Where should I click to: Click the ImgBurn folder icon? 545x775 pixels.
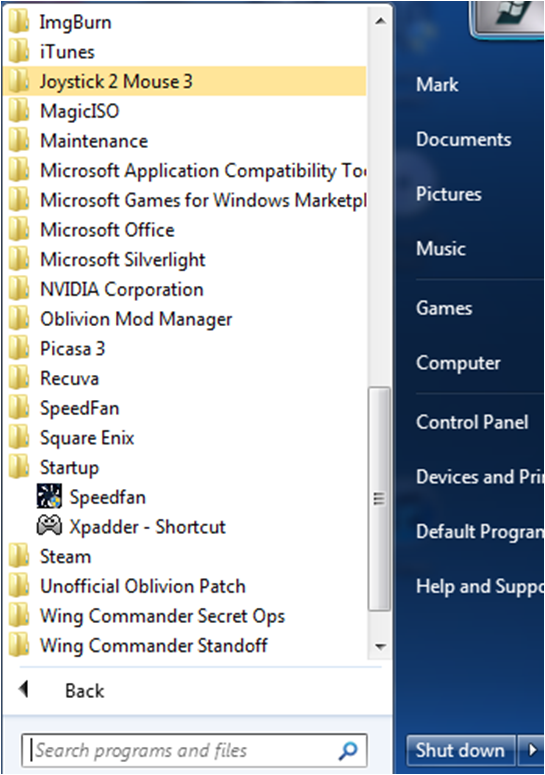click(19, 22)
